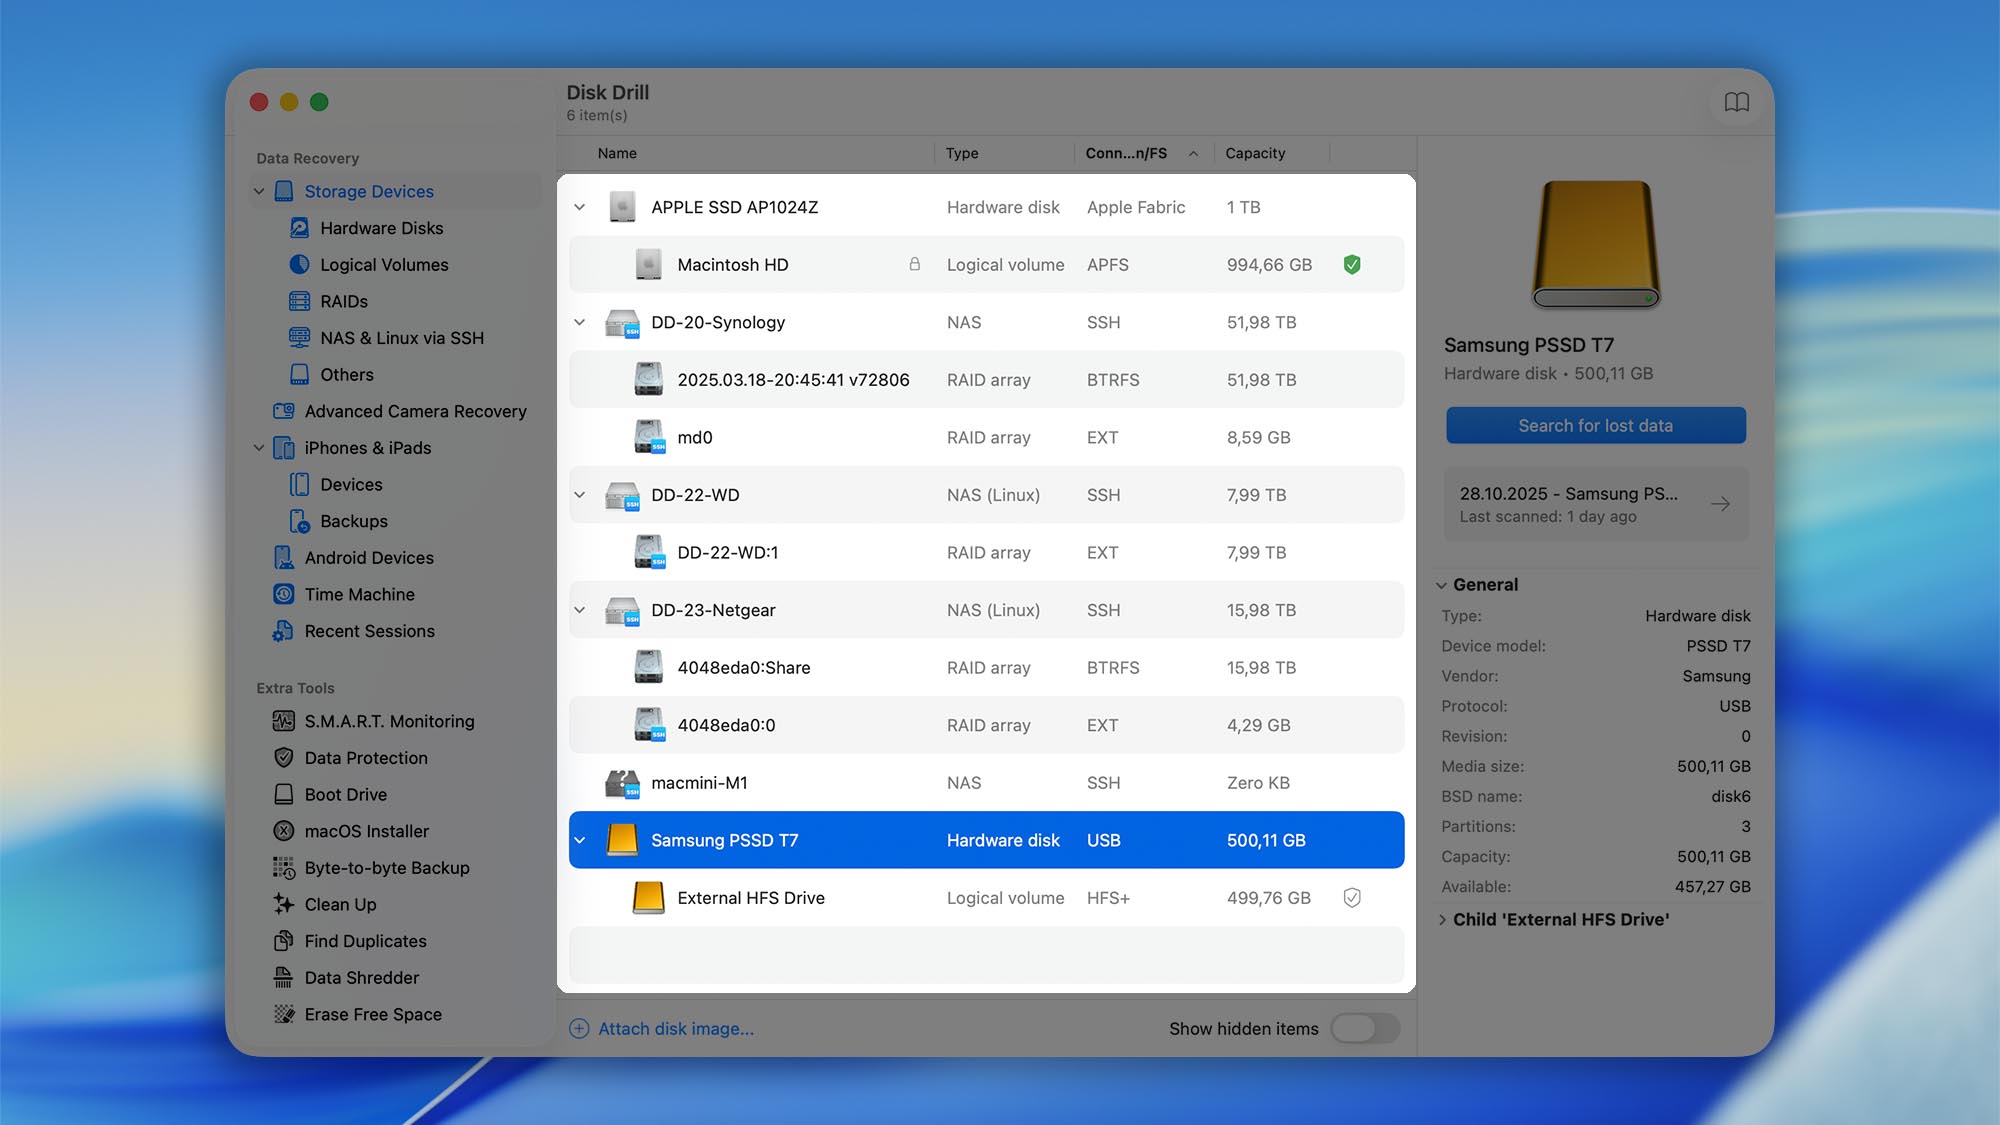Enable the Show hidden items switch
The width and height of the screenshot is (2000, 1125).
pos(1365,1028)
